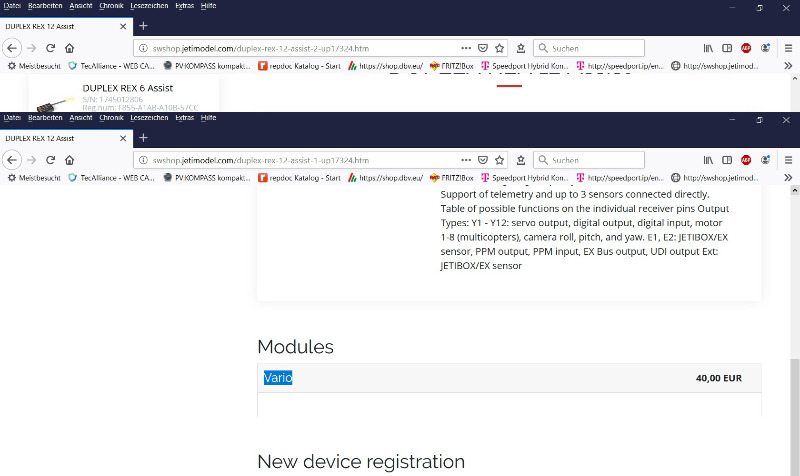Save to Pocket in lower address bar

coord(483,160)
